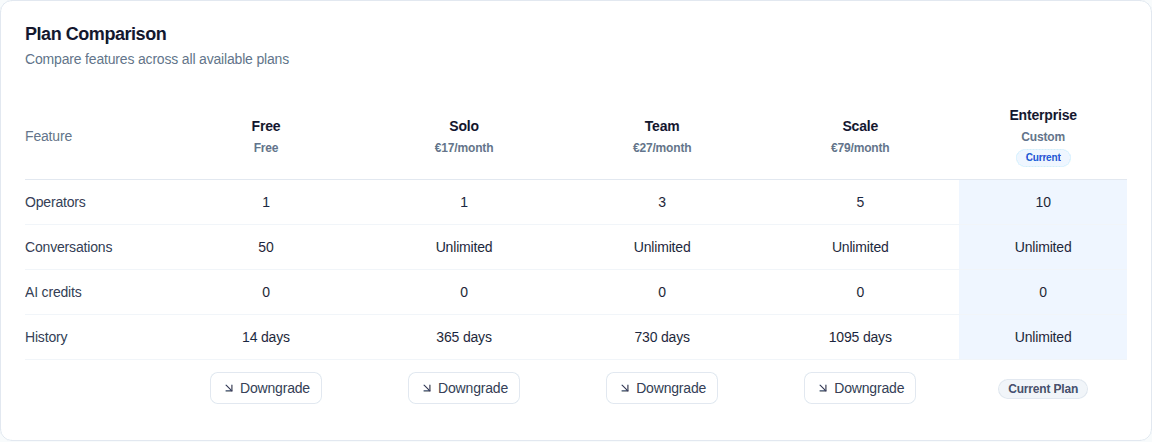Downgrade to the Scale plan

point(860,388)
